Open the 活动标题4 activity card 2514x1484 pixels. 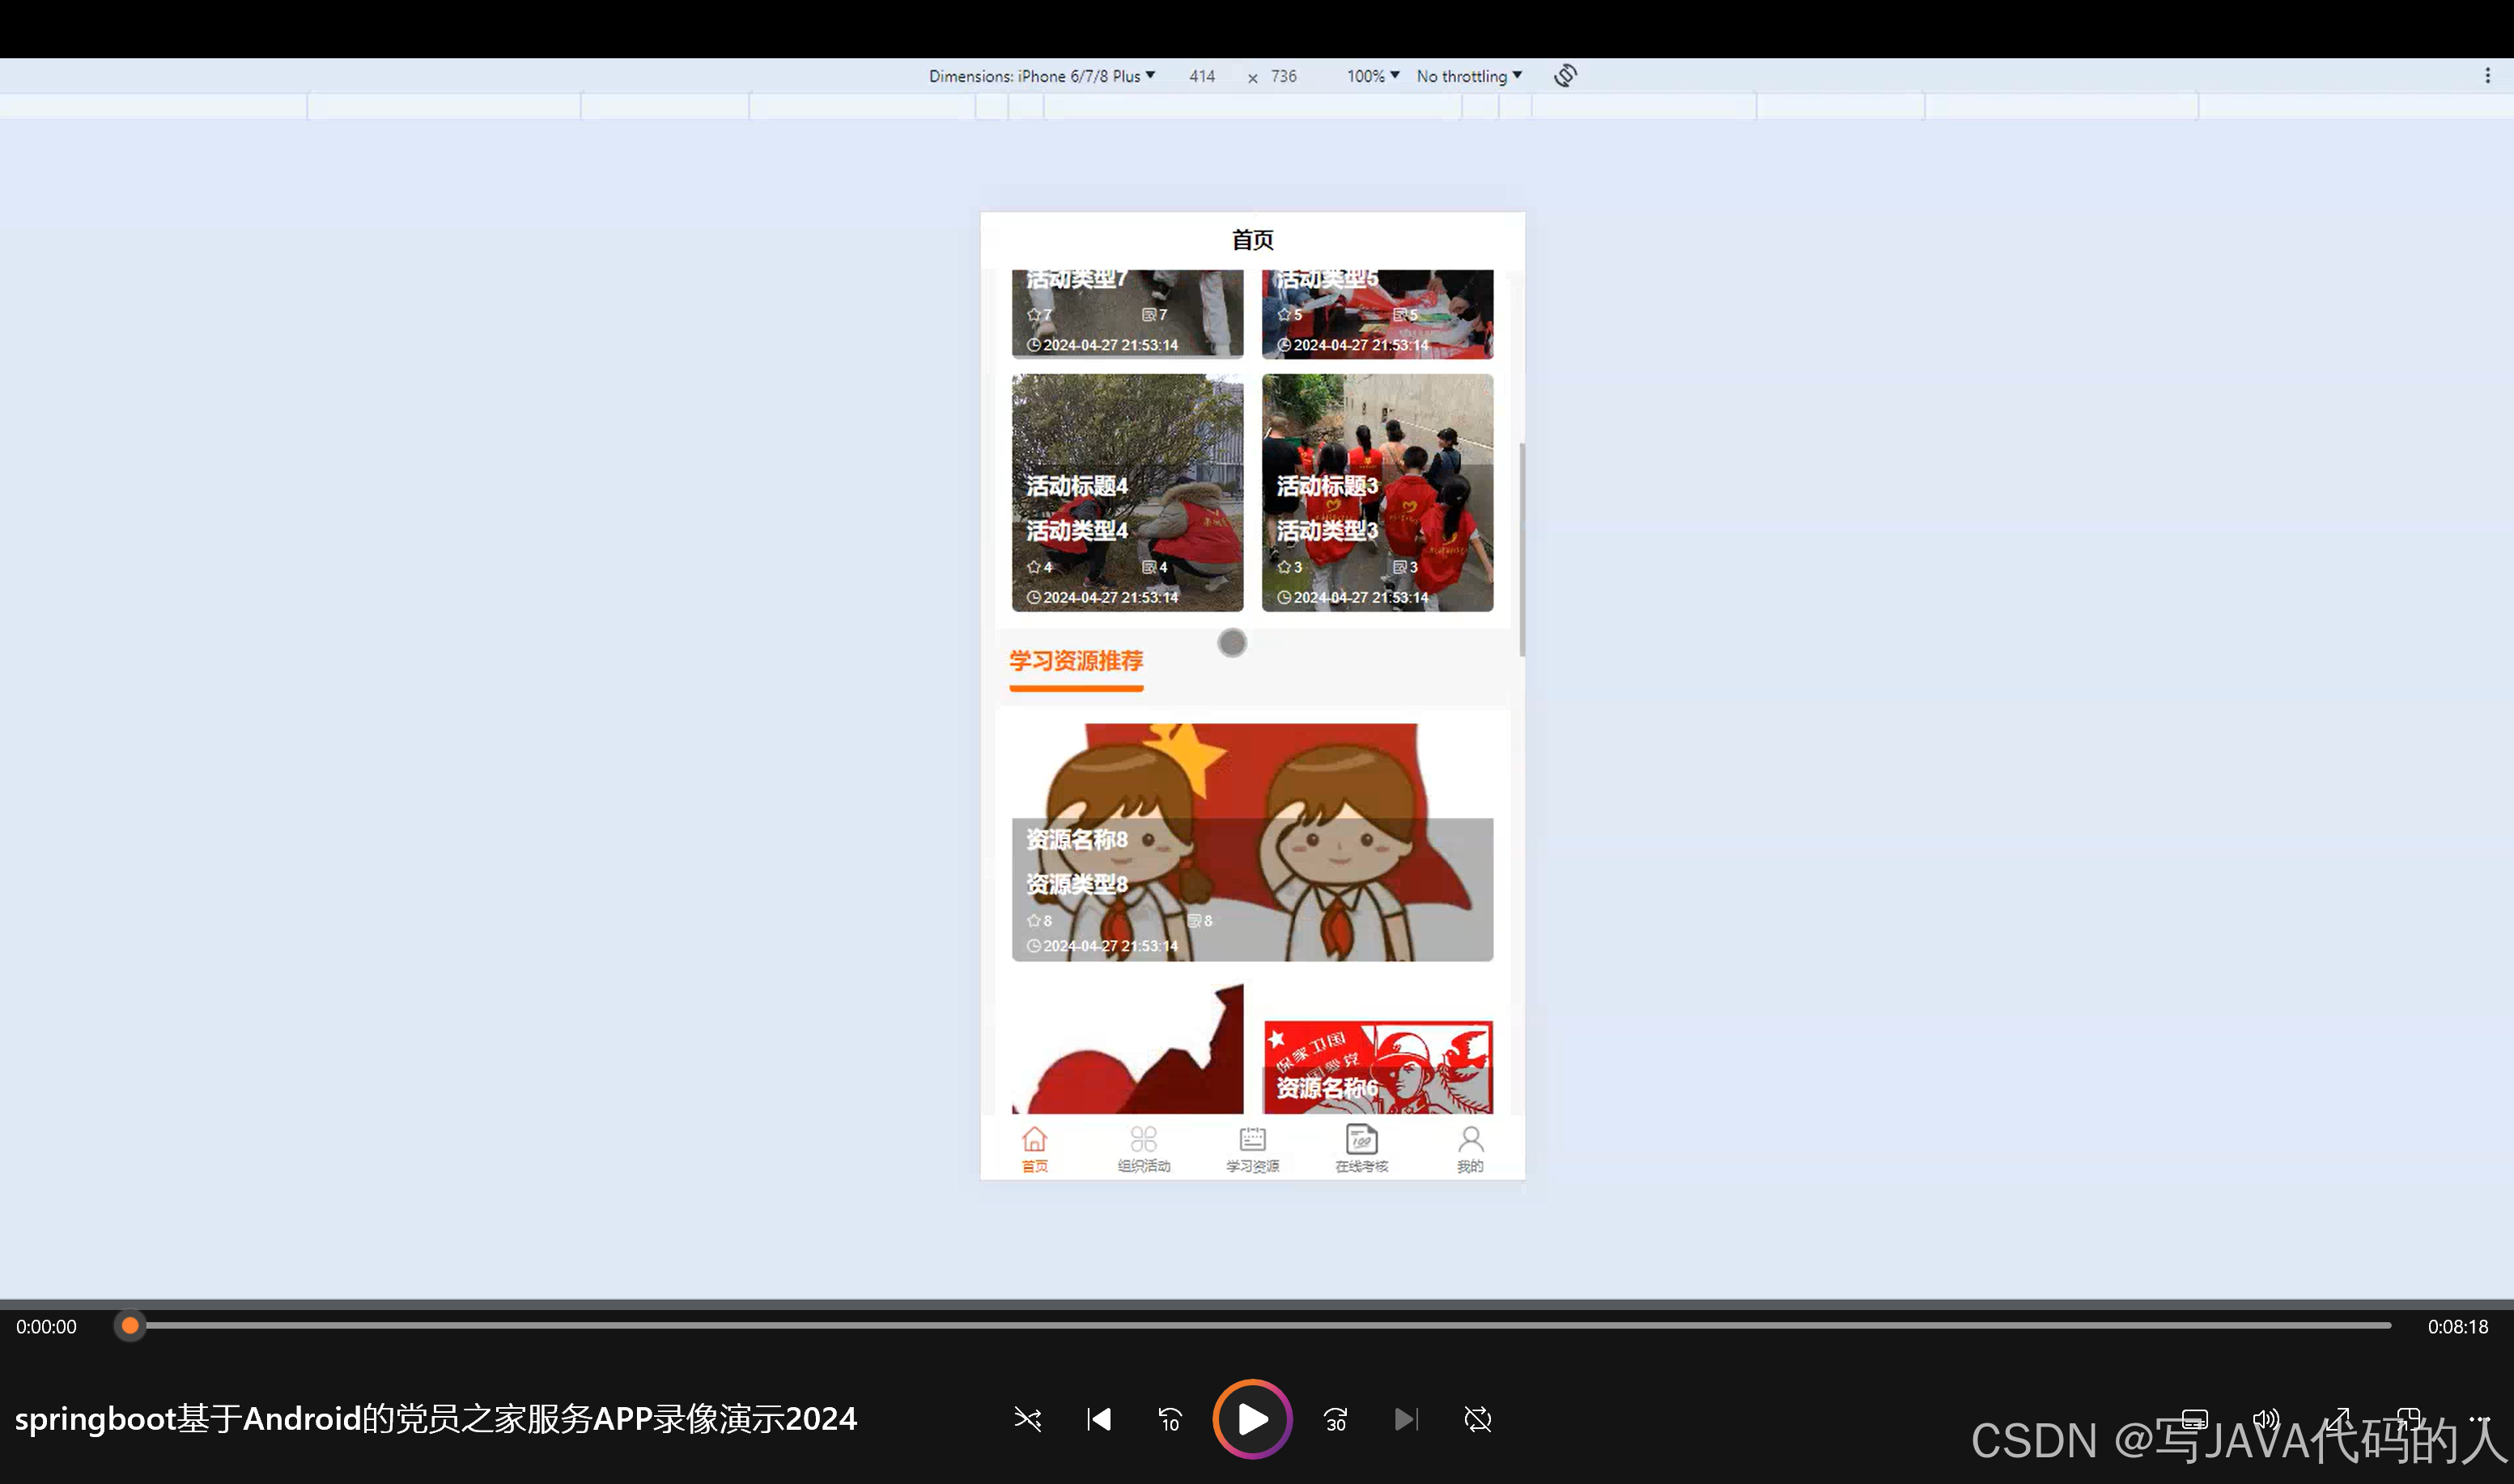[1127, 492]
